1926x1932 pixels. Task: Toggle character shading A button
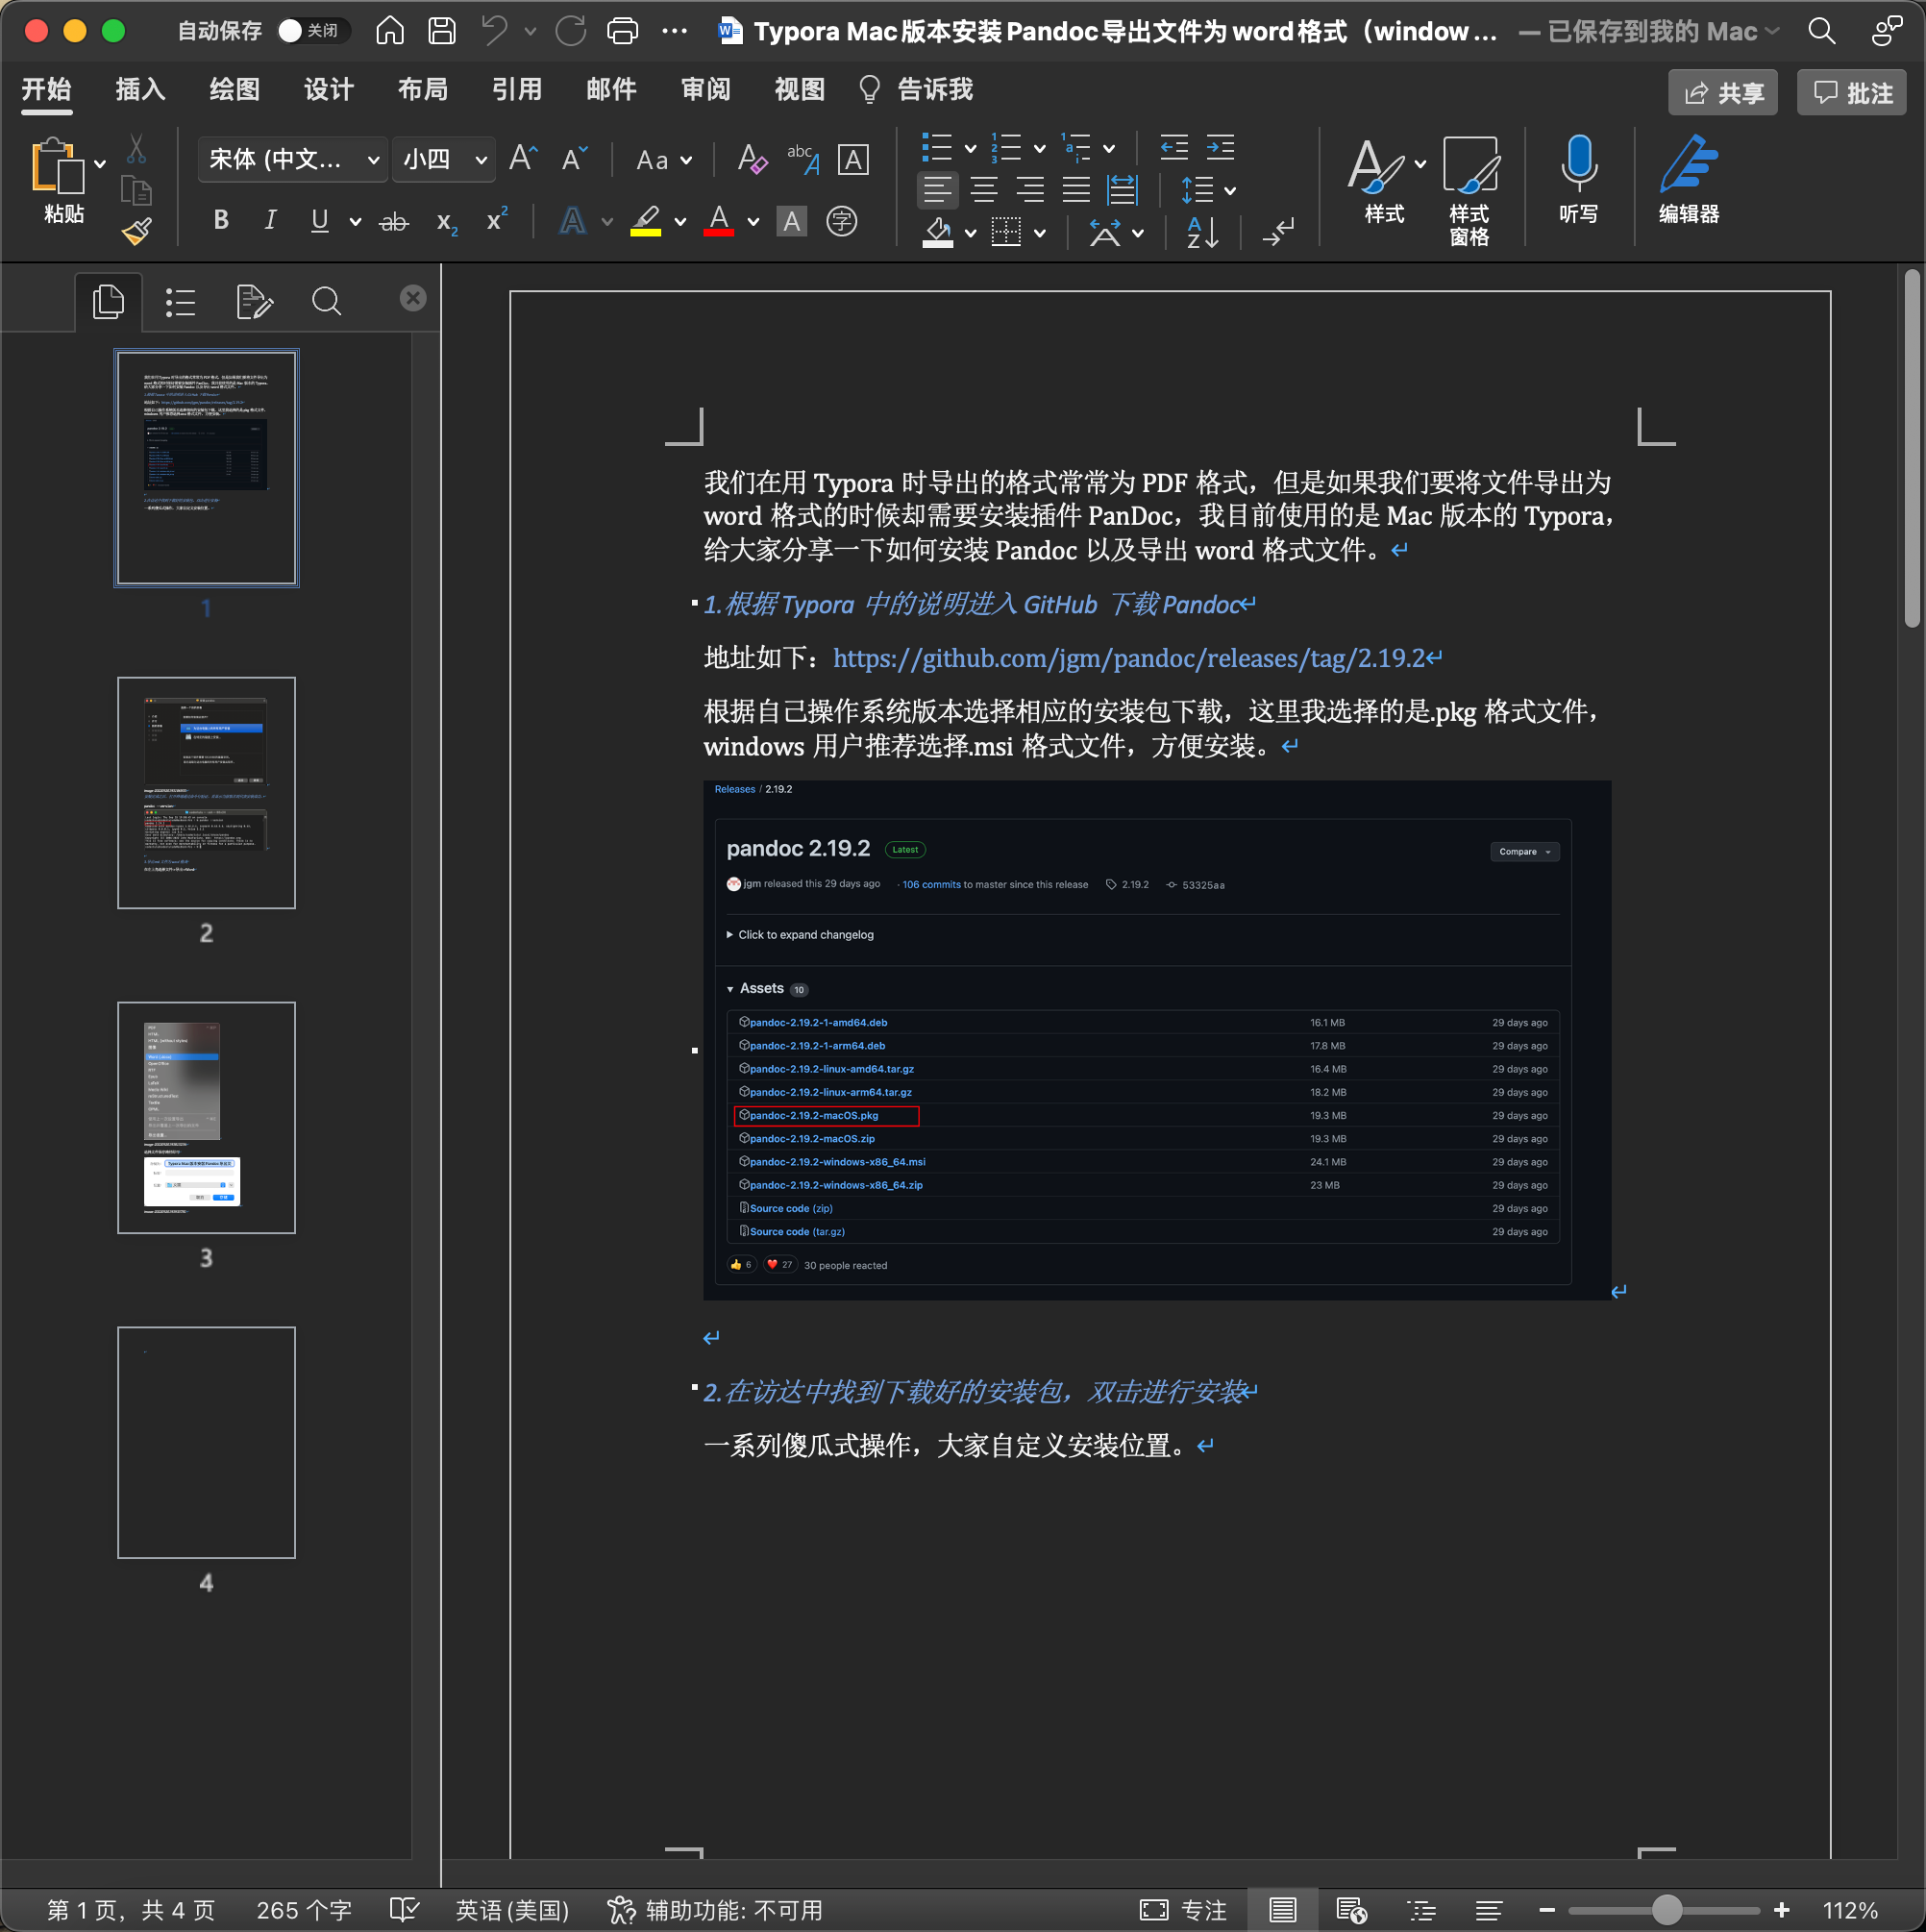(x=792, y=221)
